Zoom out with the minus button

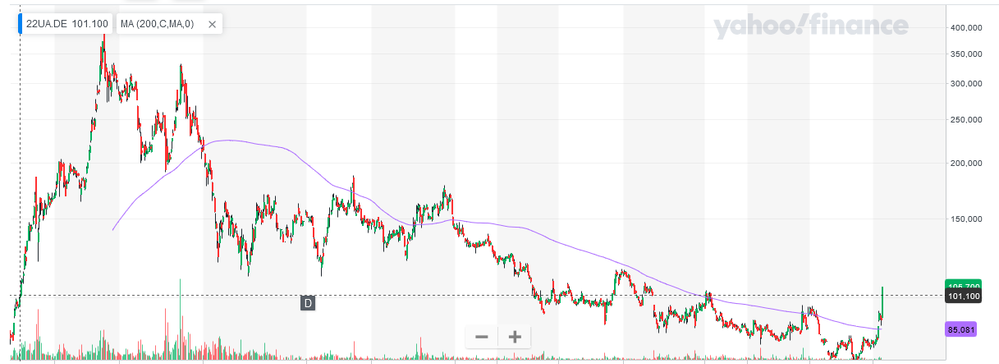click(x=482, y=337)
